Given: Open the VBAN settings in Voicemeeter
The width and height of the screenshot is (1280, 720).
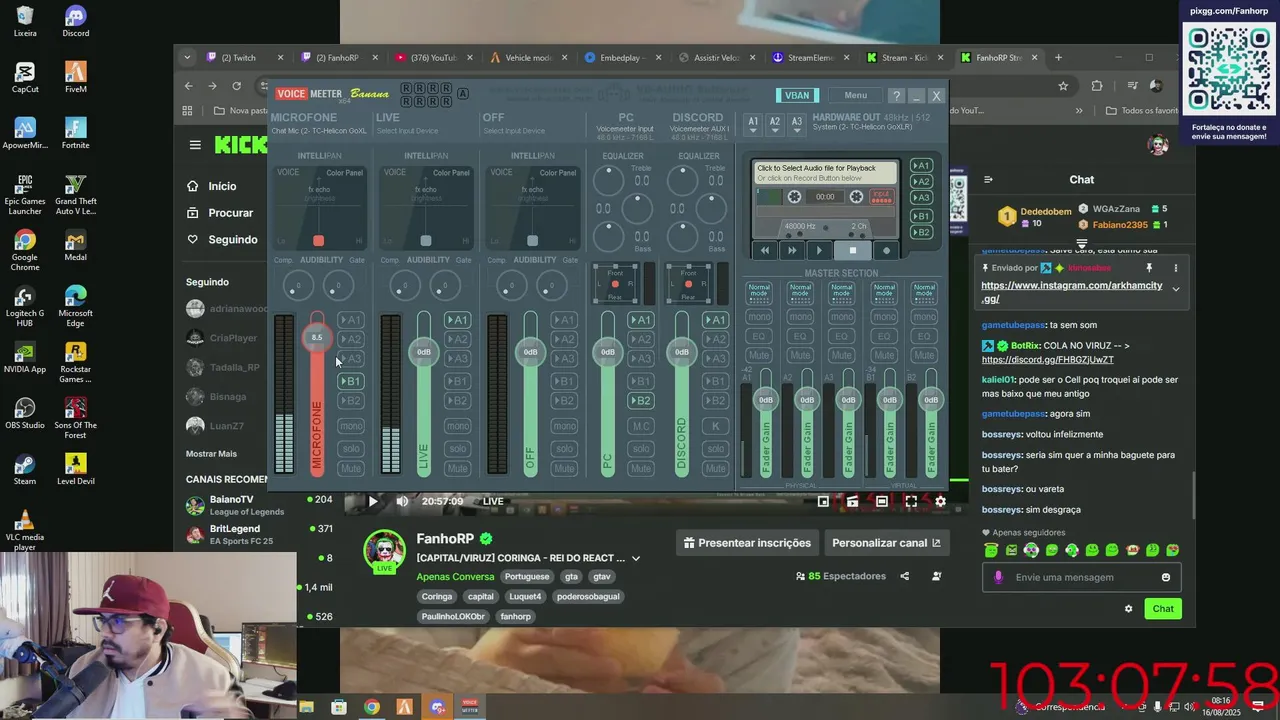Looking at the screenshot, I should click(x=797, y=95).
